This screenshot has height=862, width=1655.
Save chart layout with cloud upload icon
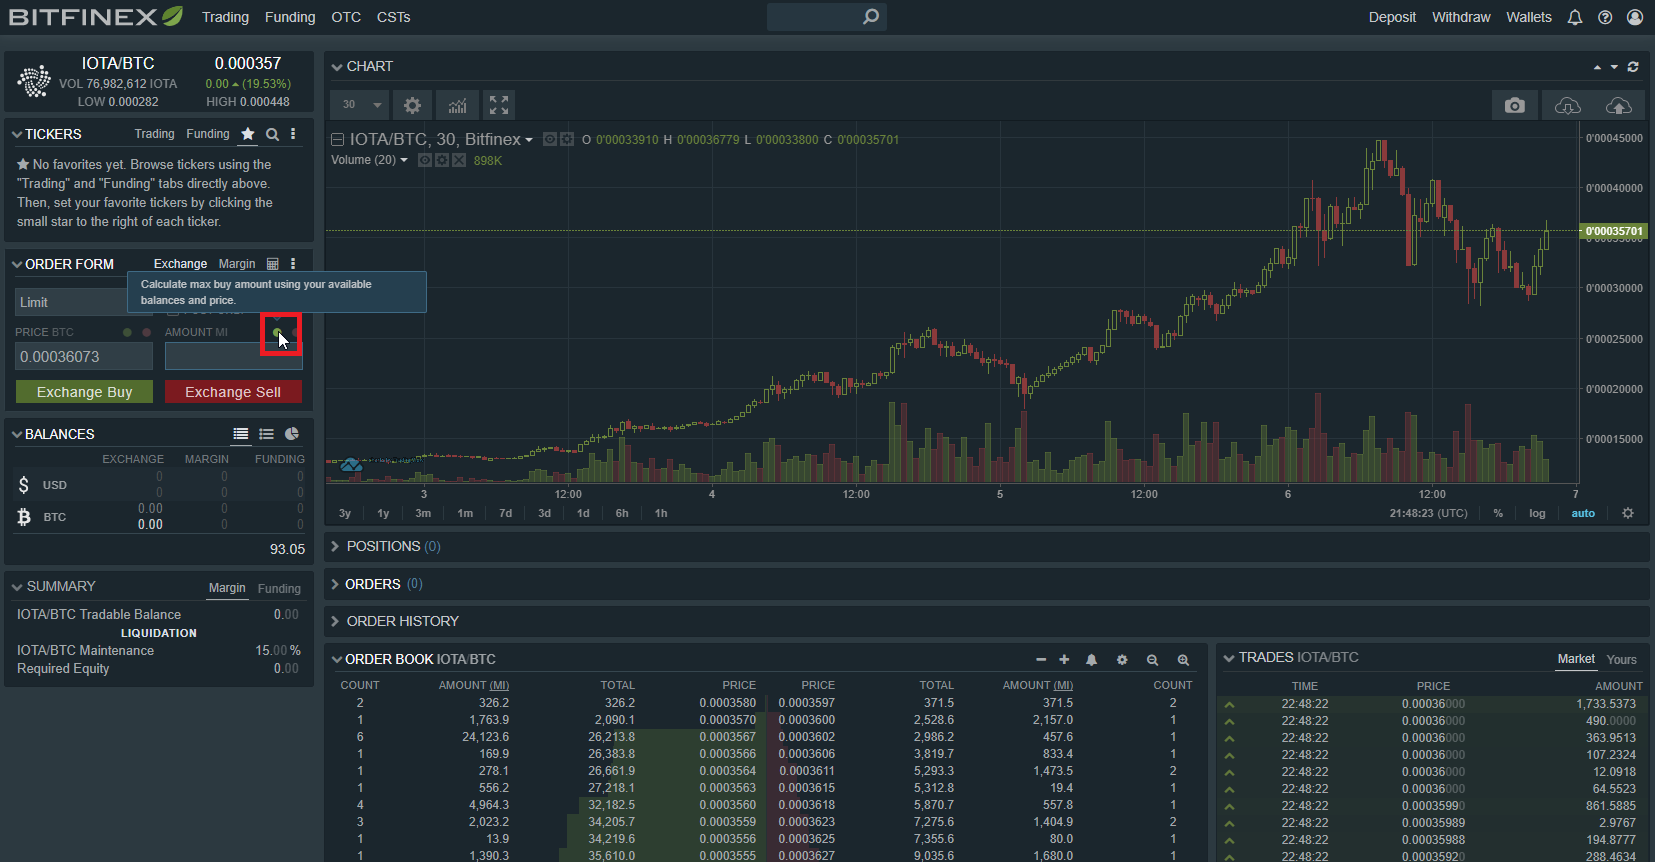pyautogui.click(x=1618, y=105)
